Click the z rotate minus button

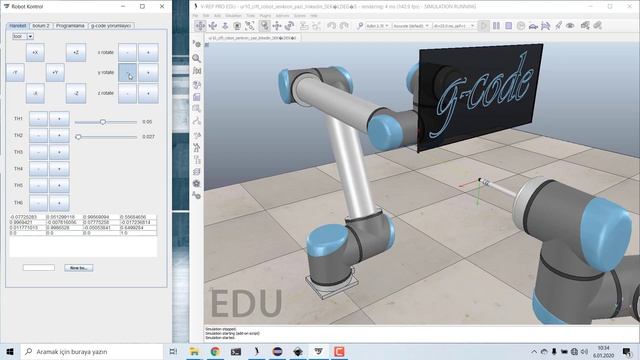[x=127, y=93]
